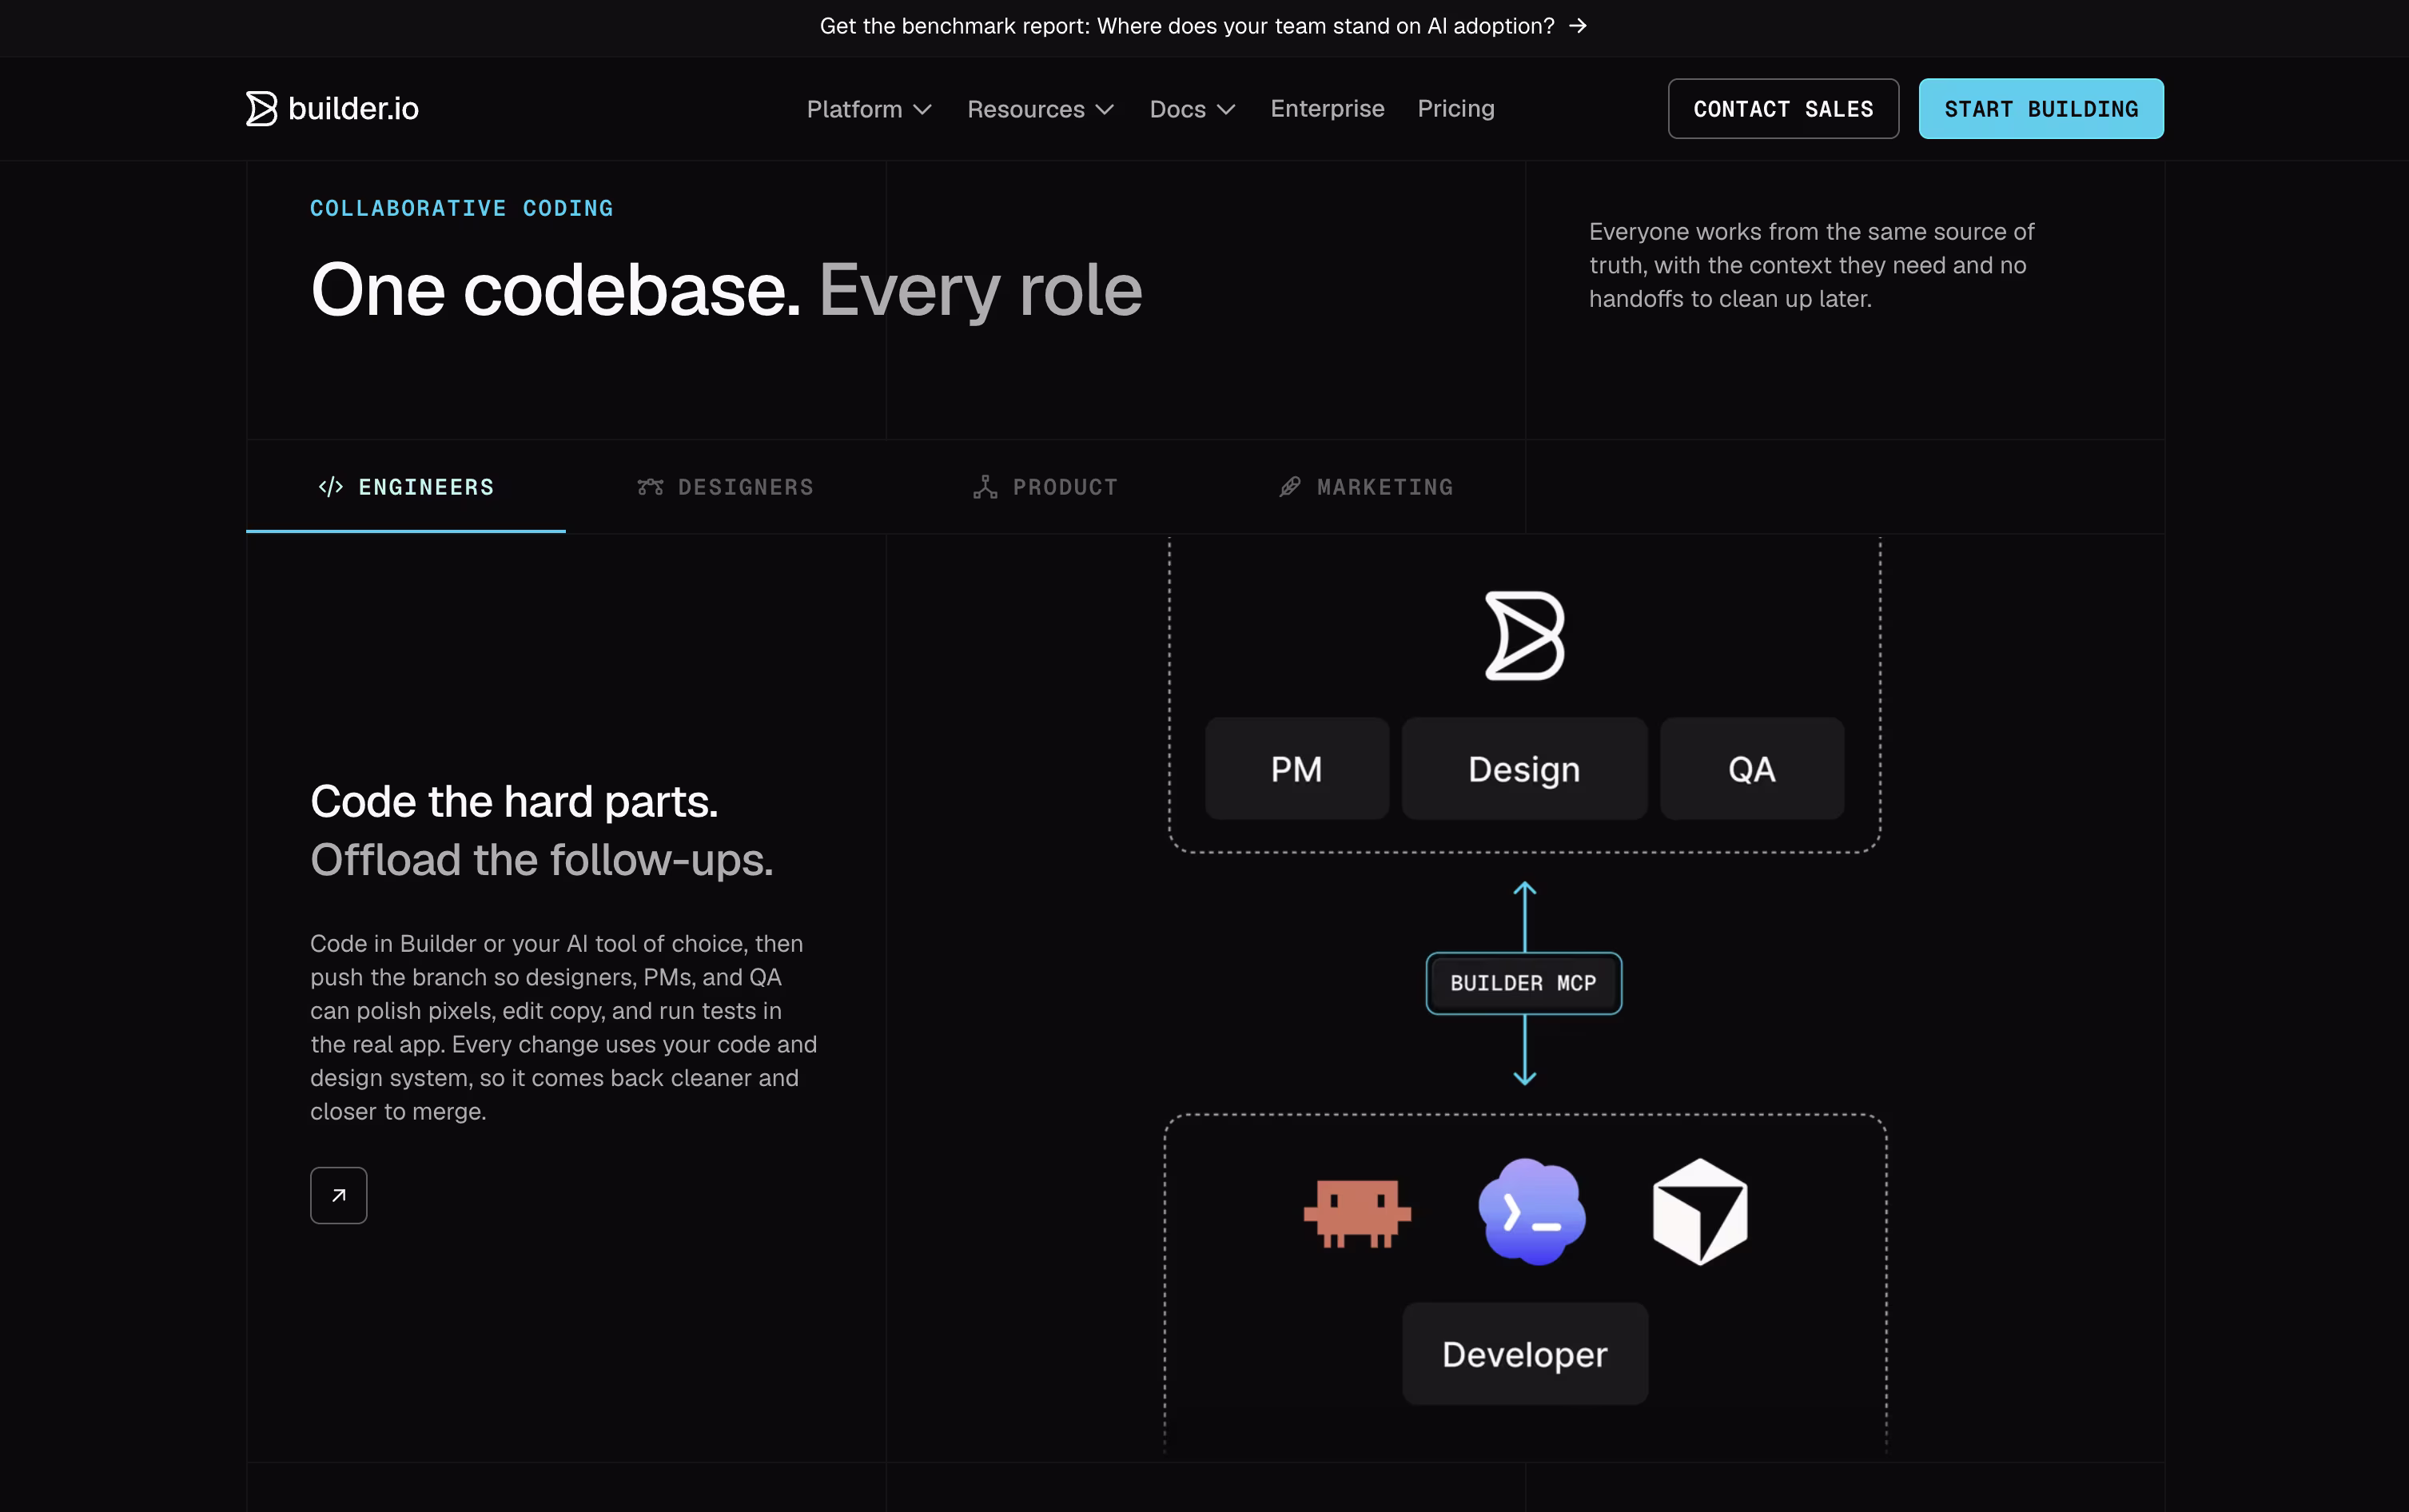
Task: Expand the Platform menu chevron
Action: point(922,109)
